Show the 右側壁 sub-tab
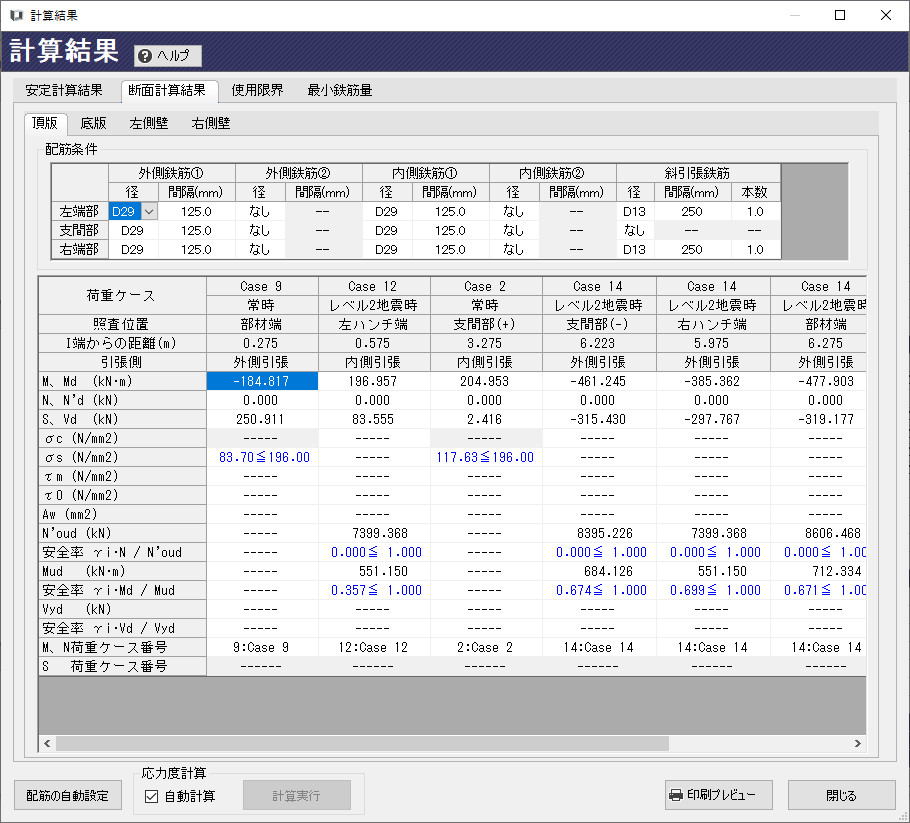The image size is (910, 823). pyautogui.click(x=211, y=123)
